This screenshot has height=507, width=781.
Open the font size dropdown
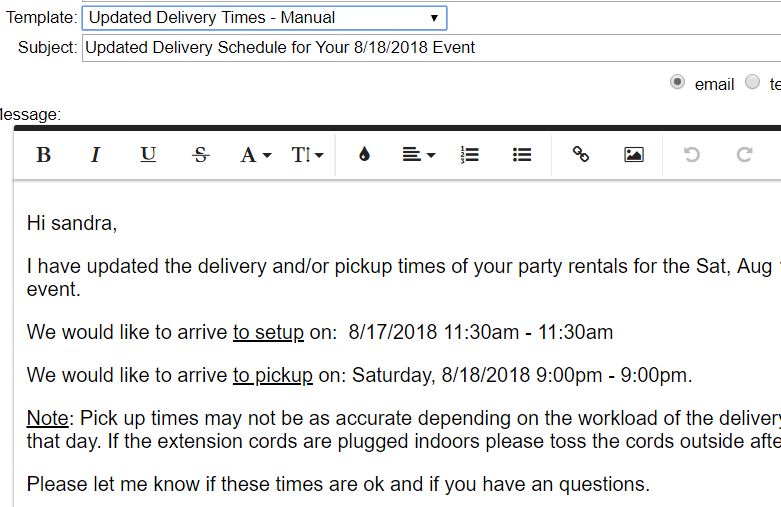pos(307,155)
